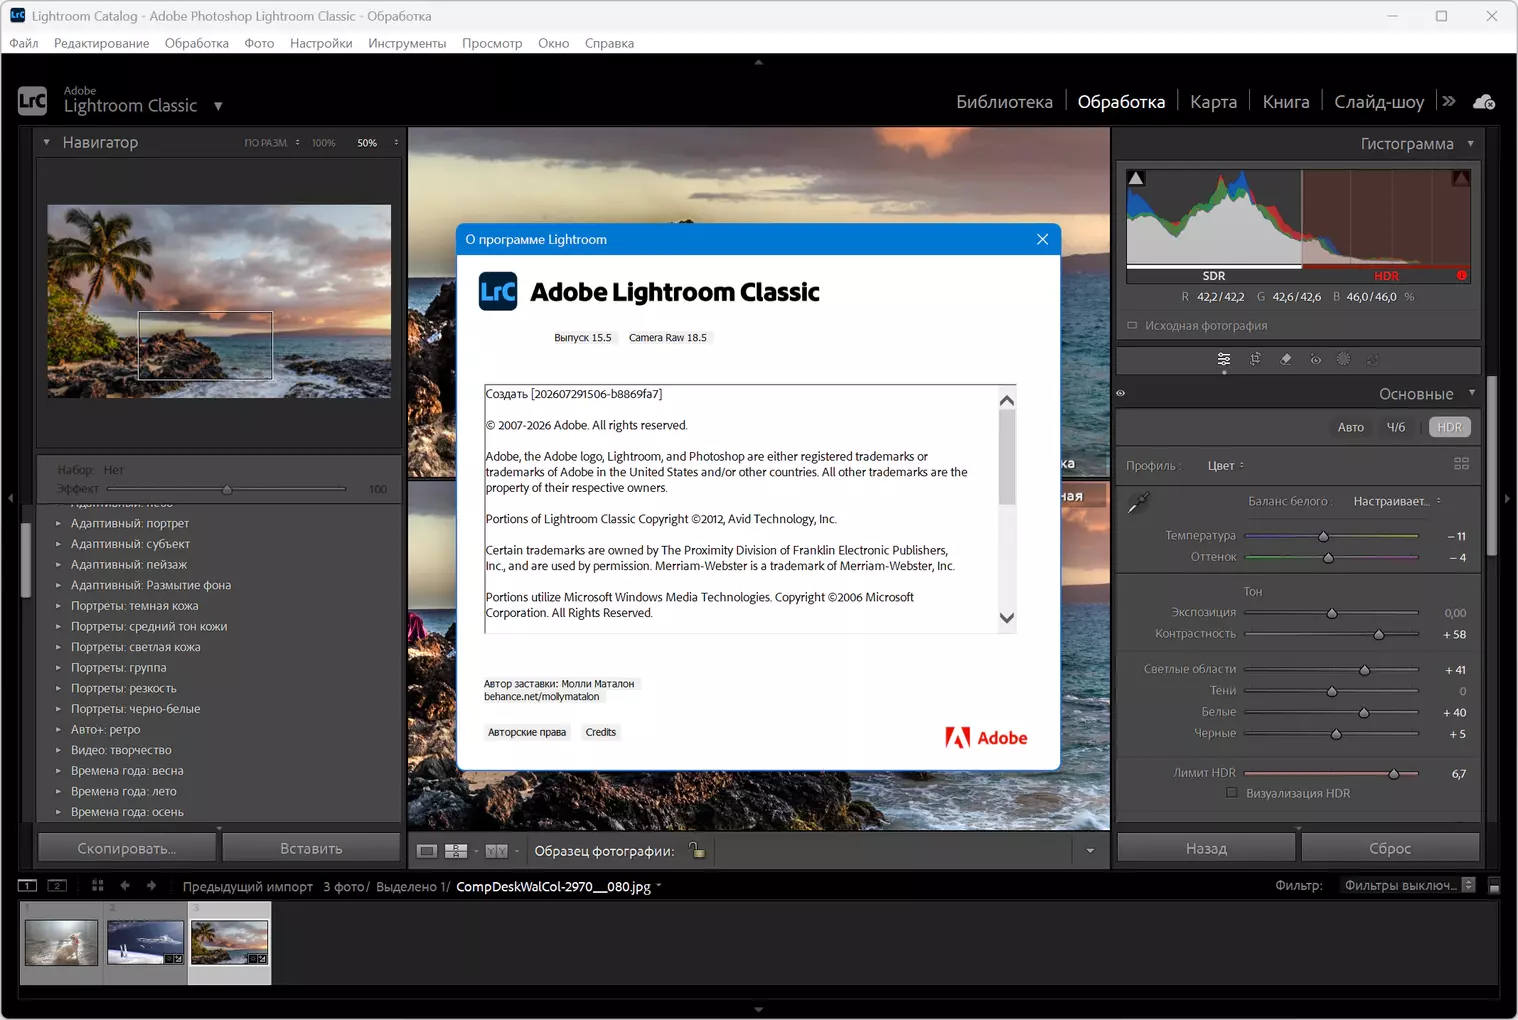
Task: Toggle the Basic panel visibility eye
Action: pos(1121,393)
